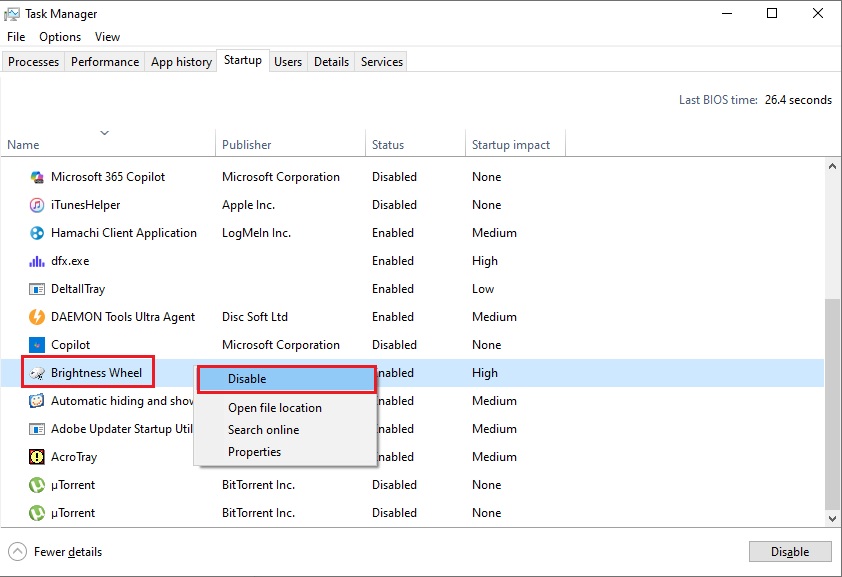Select the DeltaIITray row name
Image resolution: width=842 pixels, height=577 pixels.
(x=78, y=289)
